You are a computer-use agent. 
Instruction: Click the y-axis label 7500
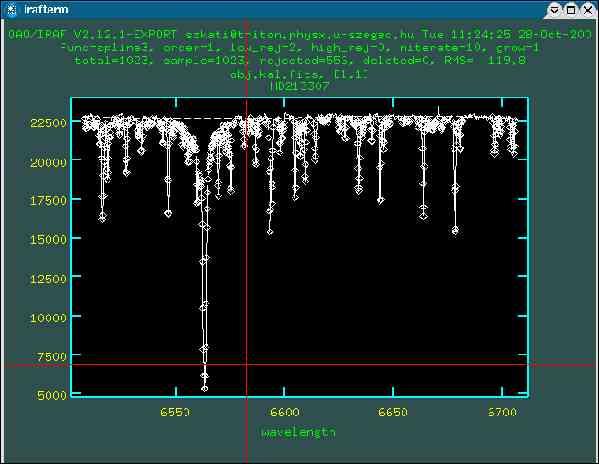tap(52, 357)
